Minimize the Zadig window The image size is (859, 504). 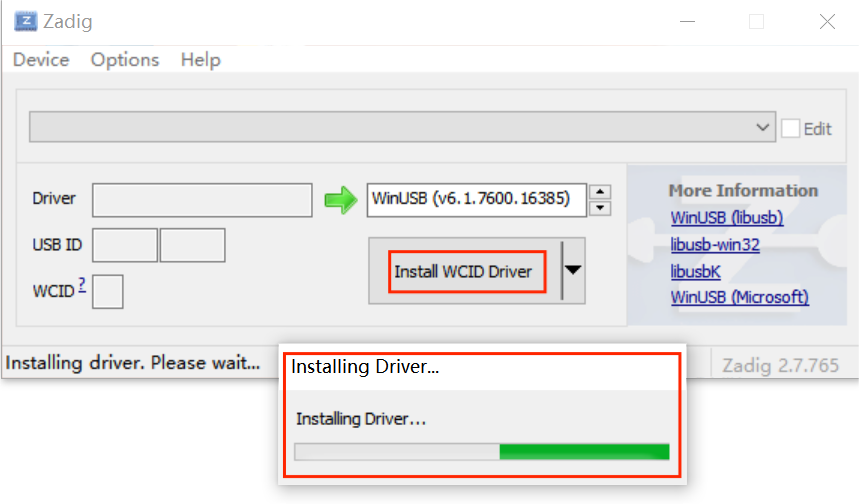coord(687,21)
